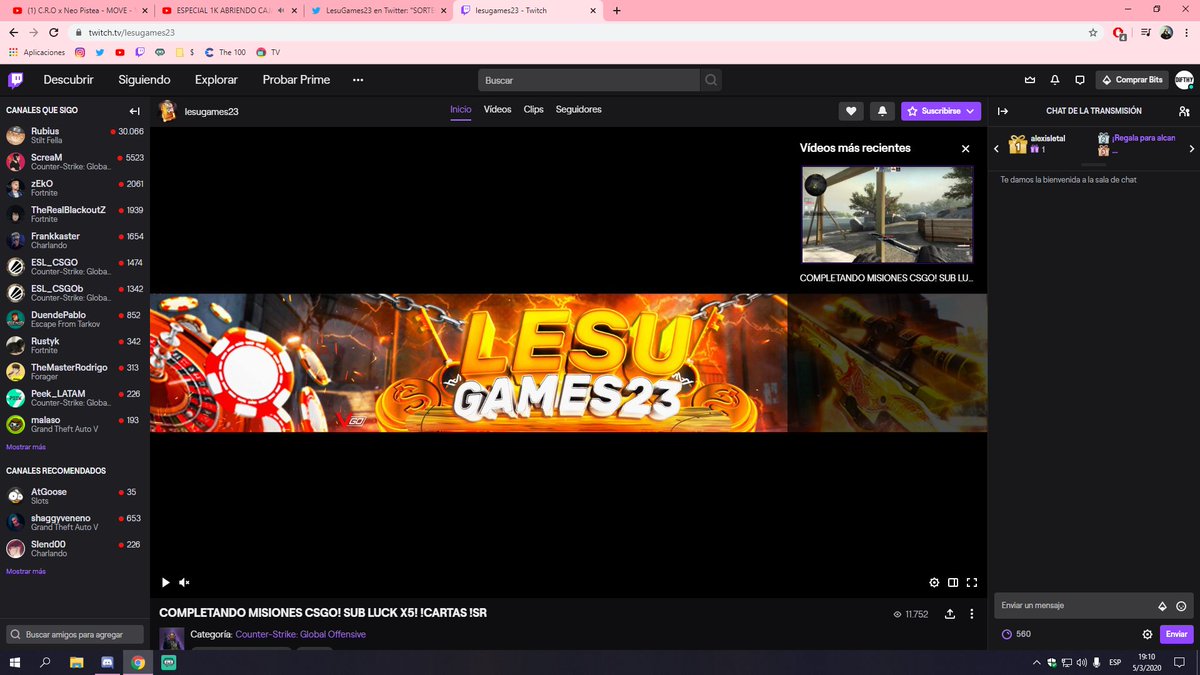Click in the Buscar search field
Screen dimensions: 1200x675
589,80
